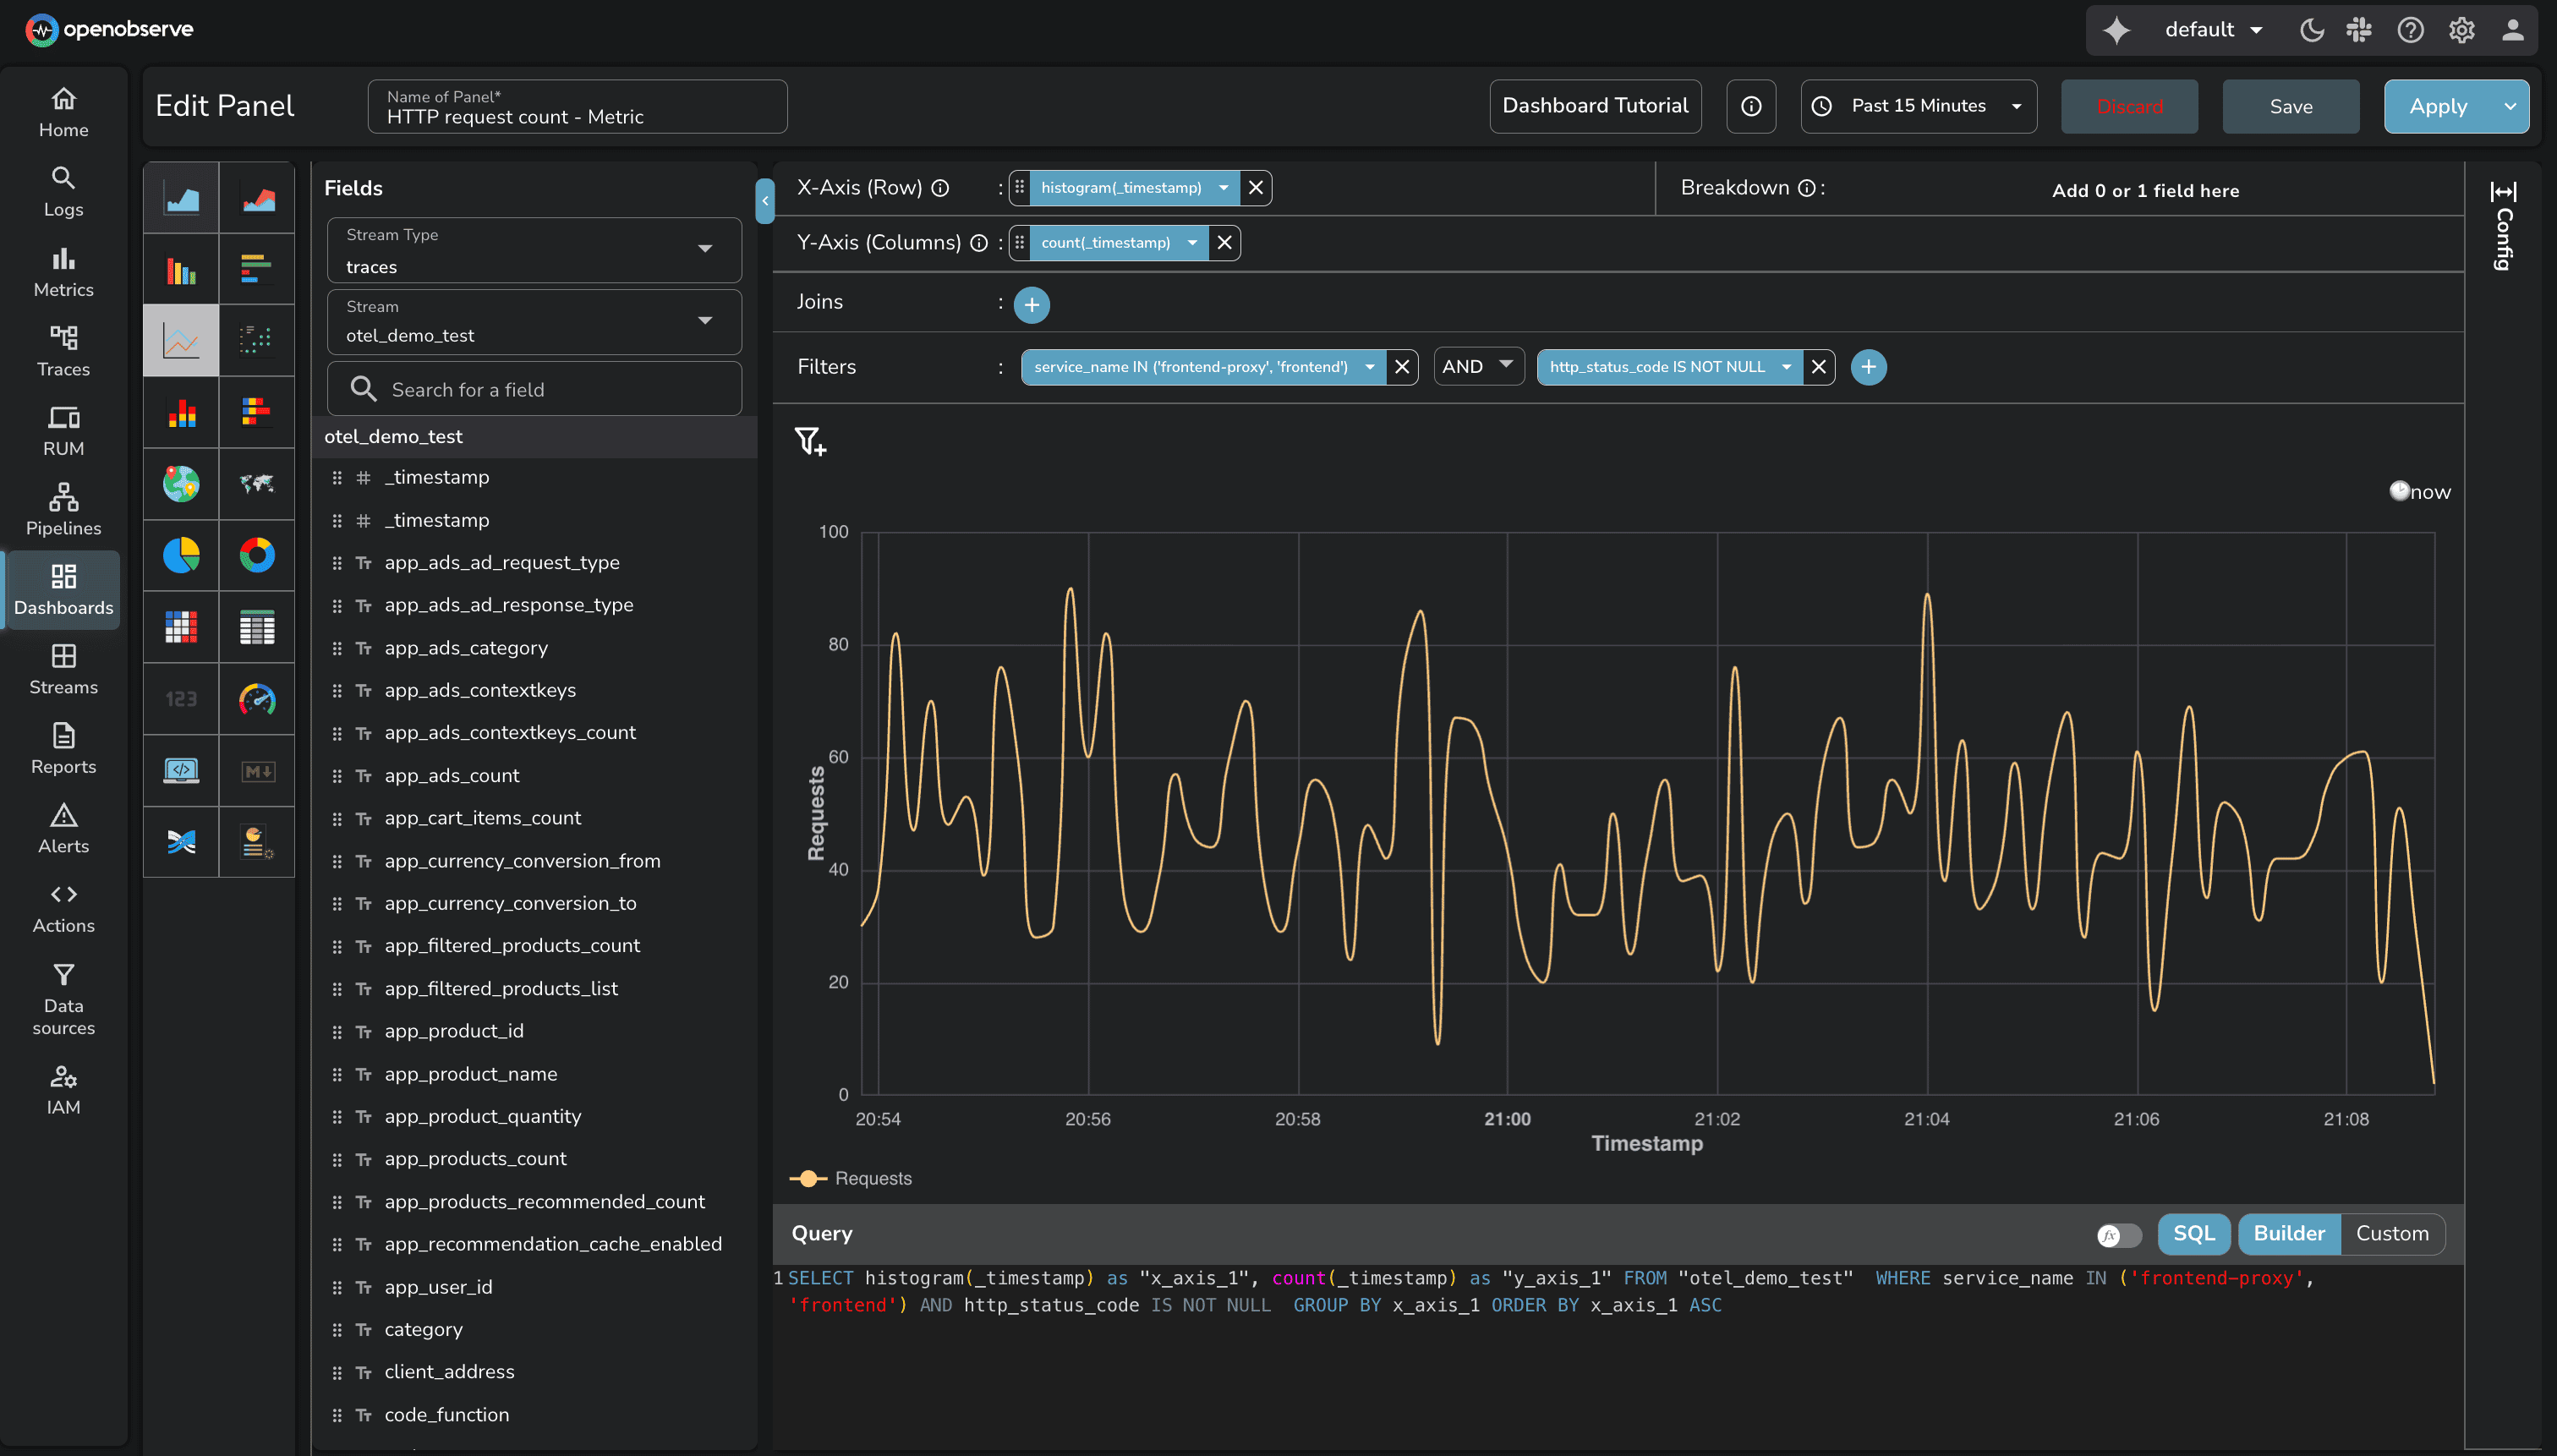The image size is (2557, 1456).
Task: Select the pie chart panel type
Action: click(x=181, y=556)
